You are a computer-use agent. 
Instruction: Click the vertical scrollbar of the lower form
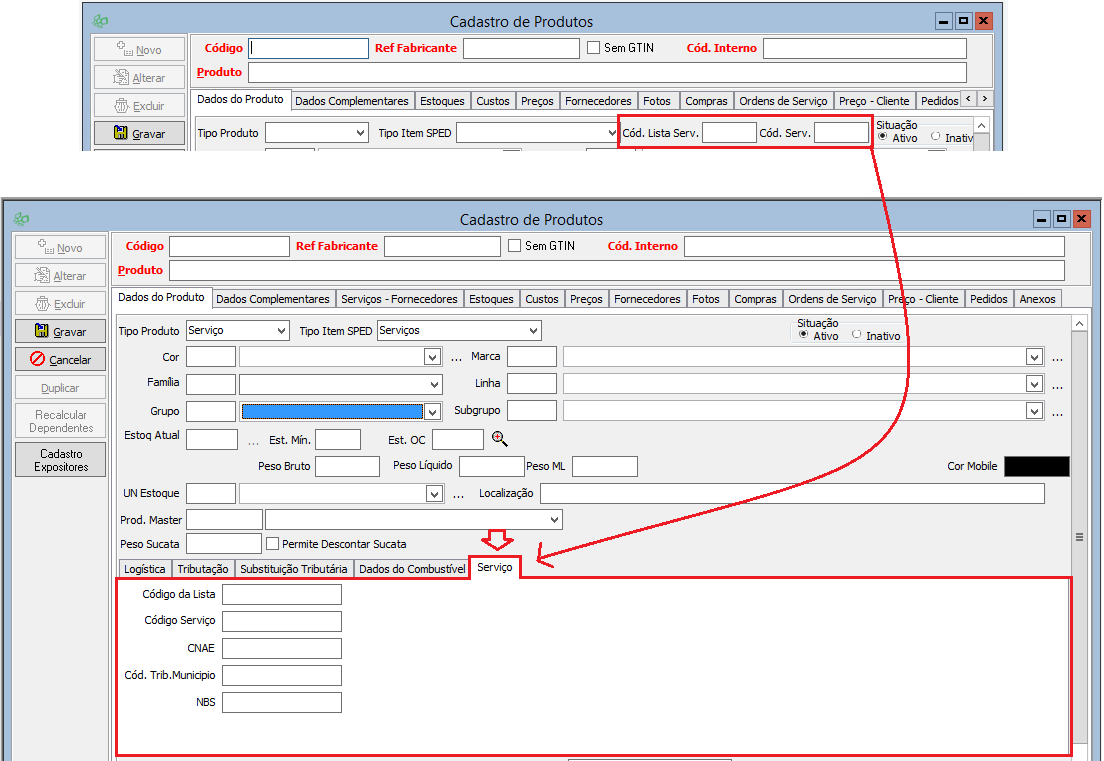tap(1079, 537)
